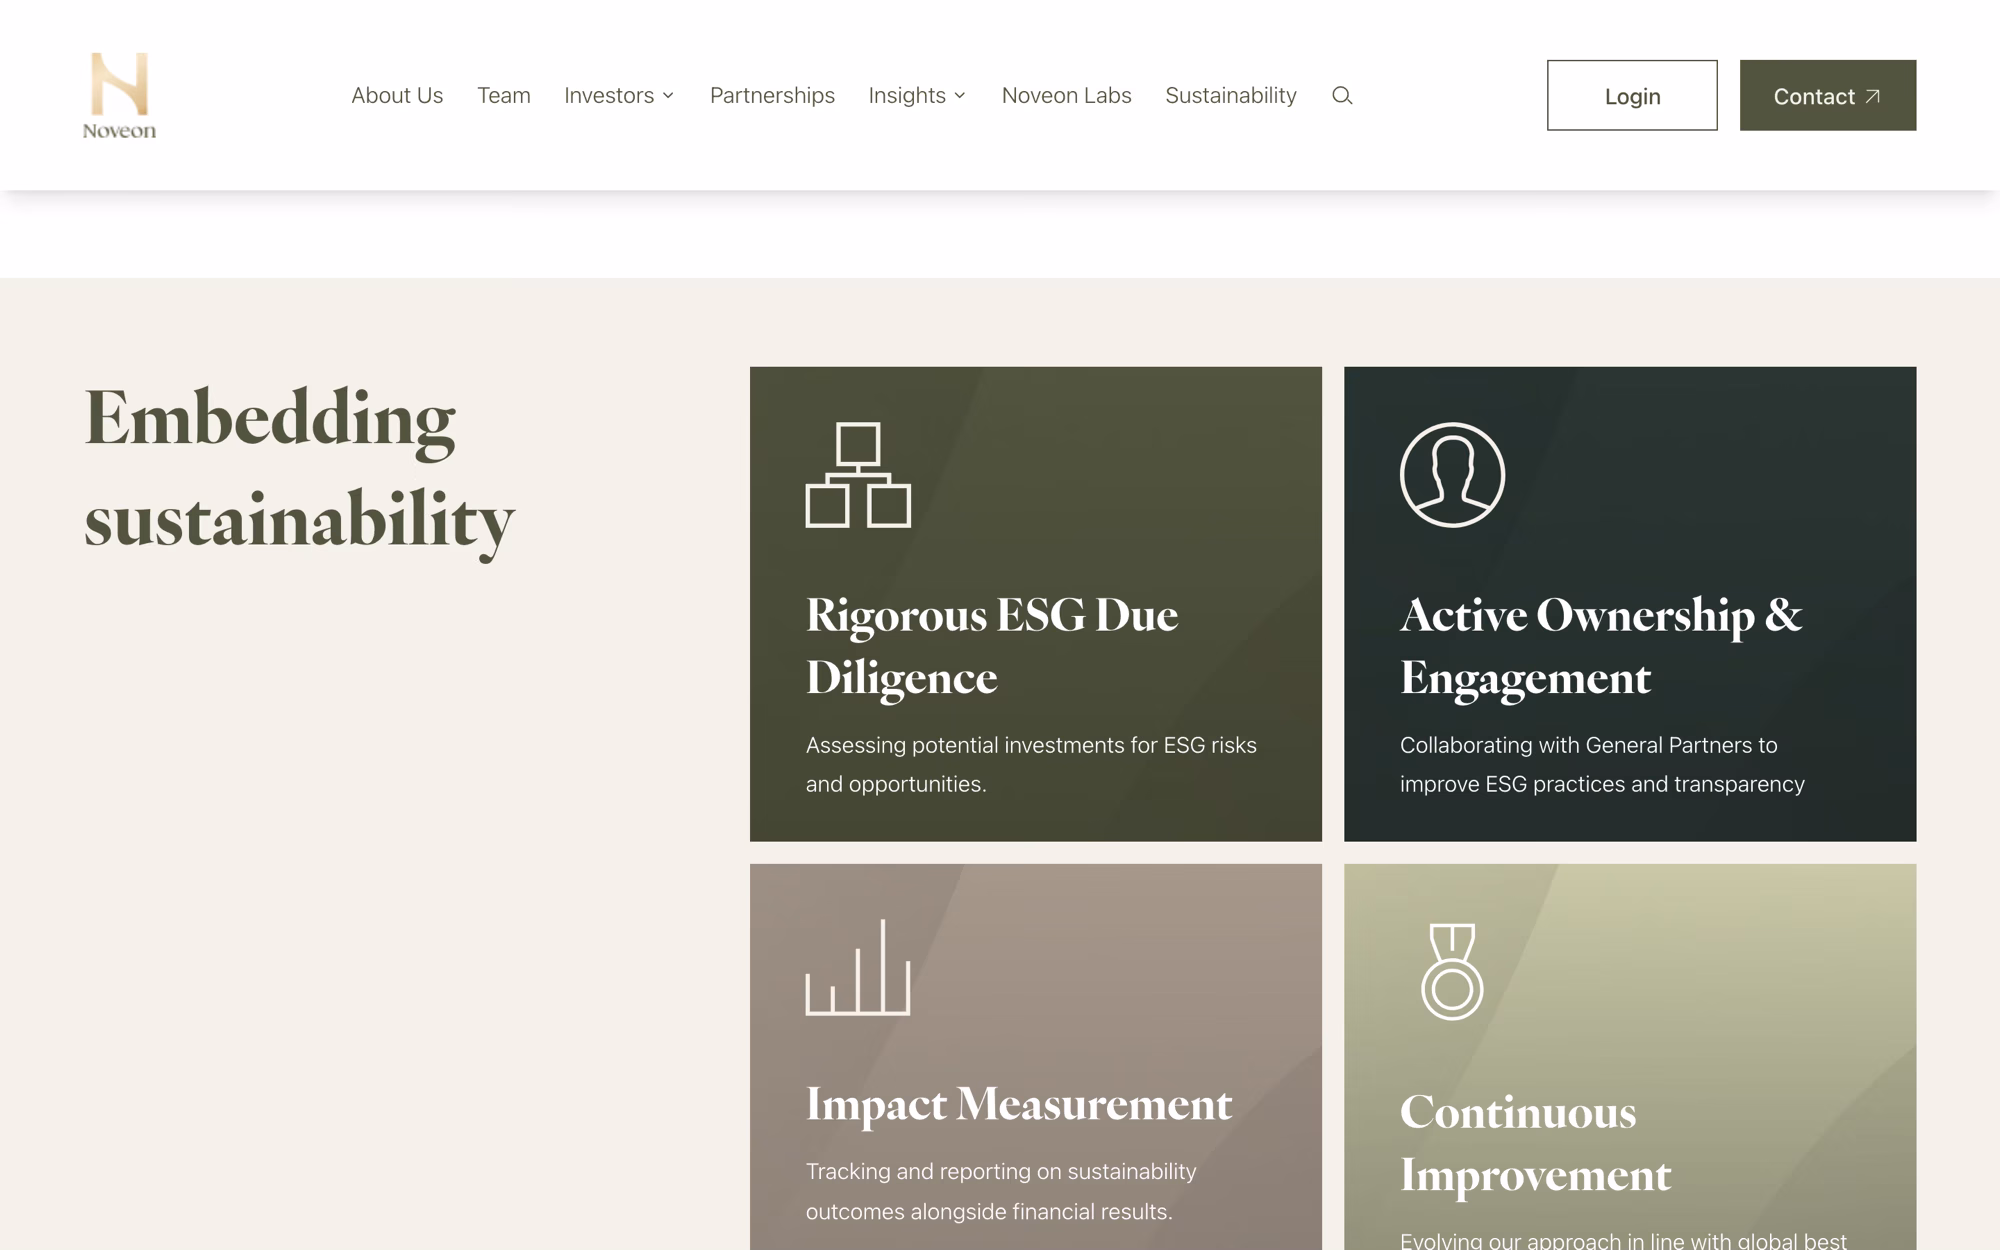Click the medal Continuous Improvement icon
This screenshot has width=2000, height=1250.
click(1452, 971)
